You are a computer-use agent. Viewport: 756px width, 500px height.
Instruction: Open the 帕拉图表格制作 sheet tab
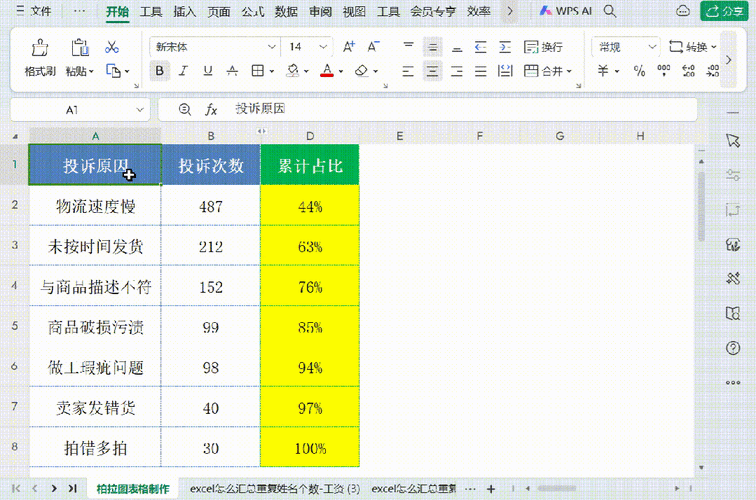(133, 488)
